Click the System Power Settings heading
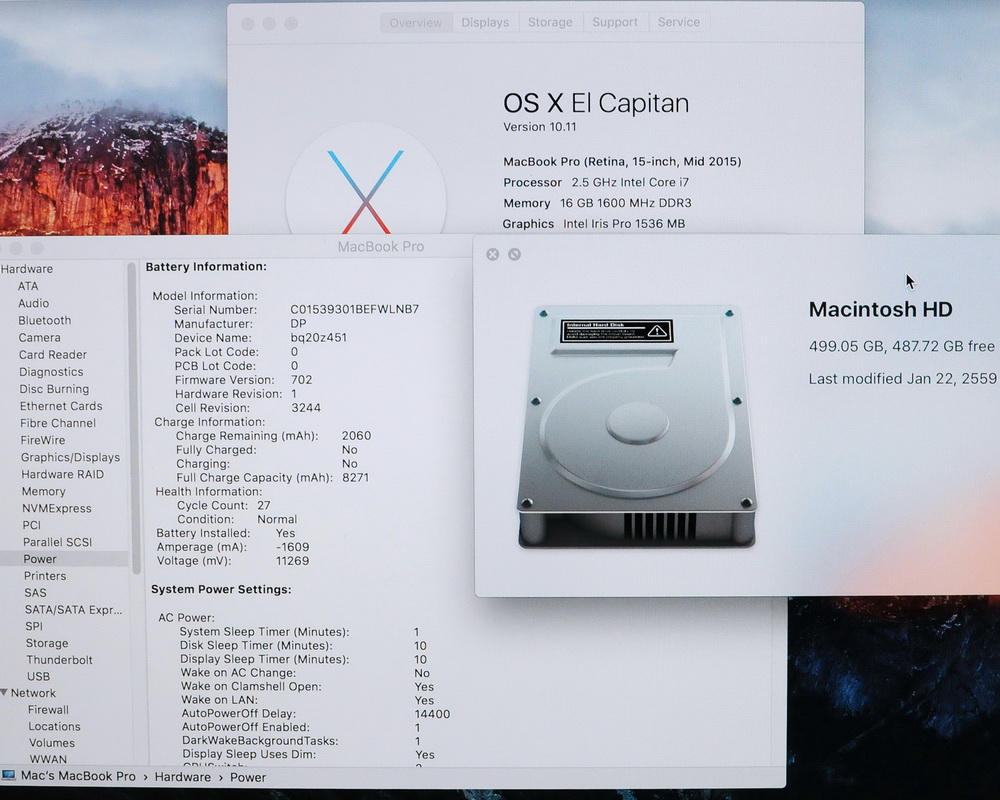Screen dimensions: 1000x800 click(x=221, y=589)
